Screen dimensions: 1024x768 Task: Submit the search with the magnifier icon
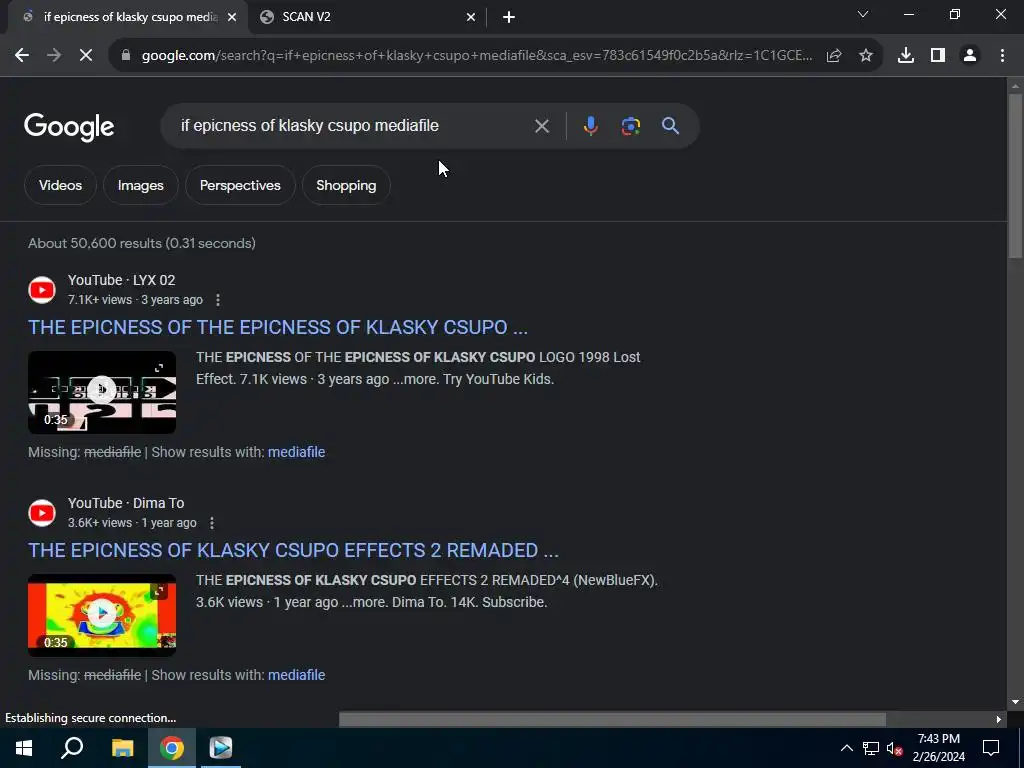tap(671, 126)
